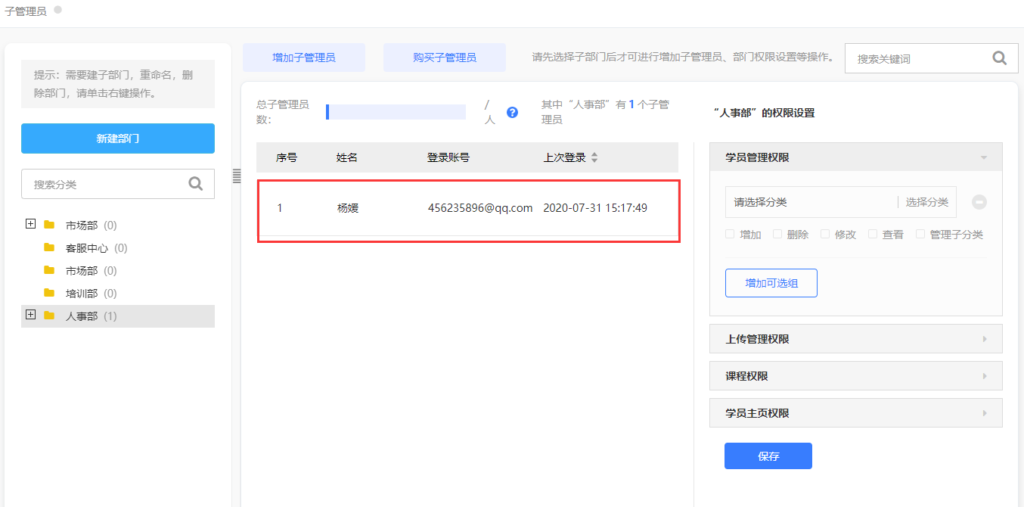1024x507 pixels.
Task: Expand the 人事部 tree node with the plus sign
Action: pyautogui.click(x=30, y=315)
